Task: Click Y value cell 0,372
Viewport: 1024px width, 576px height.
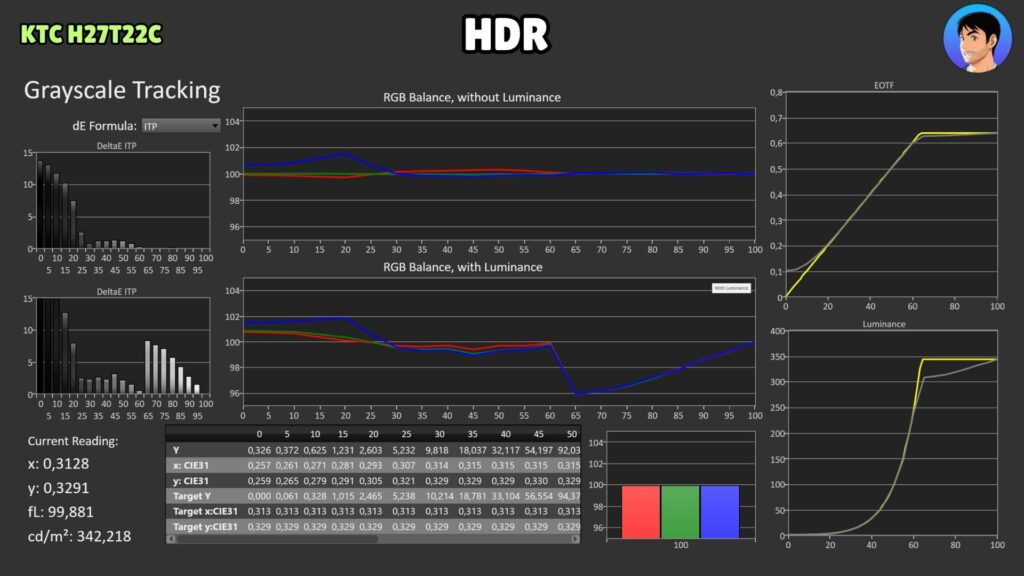Action: pyautogui.click(x=287, y=450)
